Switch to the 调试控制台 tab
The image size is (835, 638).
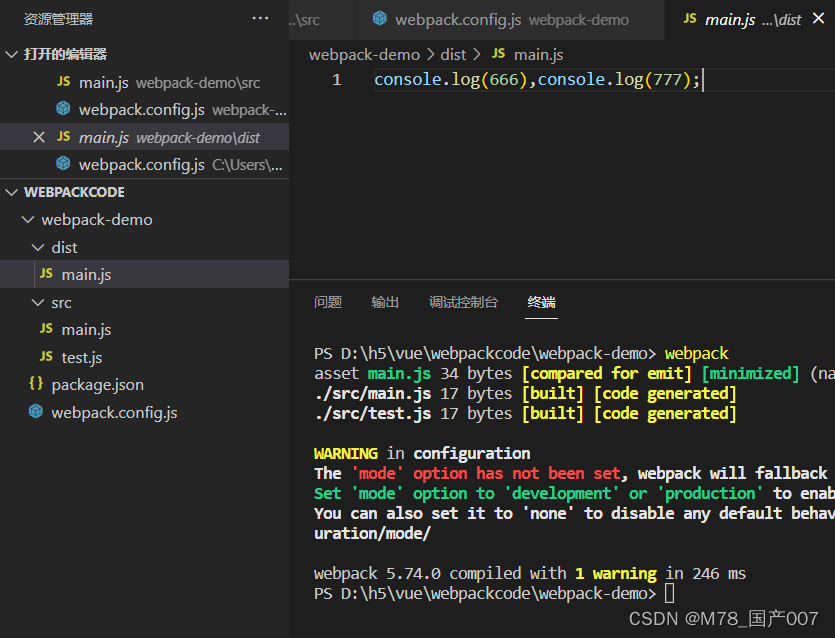(464, 302)
